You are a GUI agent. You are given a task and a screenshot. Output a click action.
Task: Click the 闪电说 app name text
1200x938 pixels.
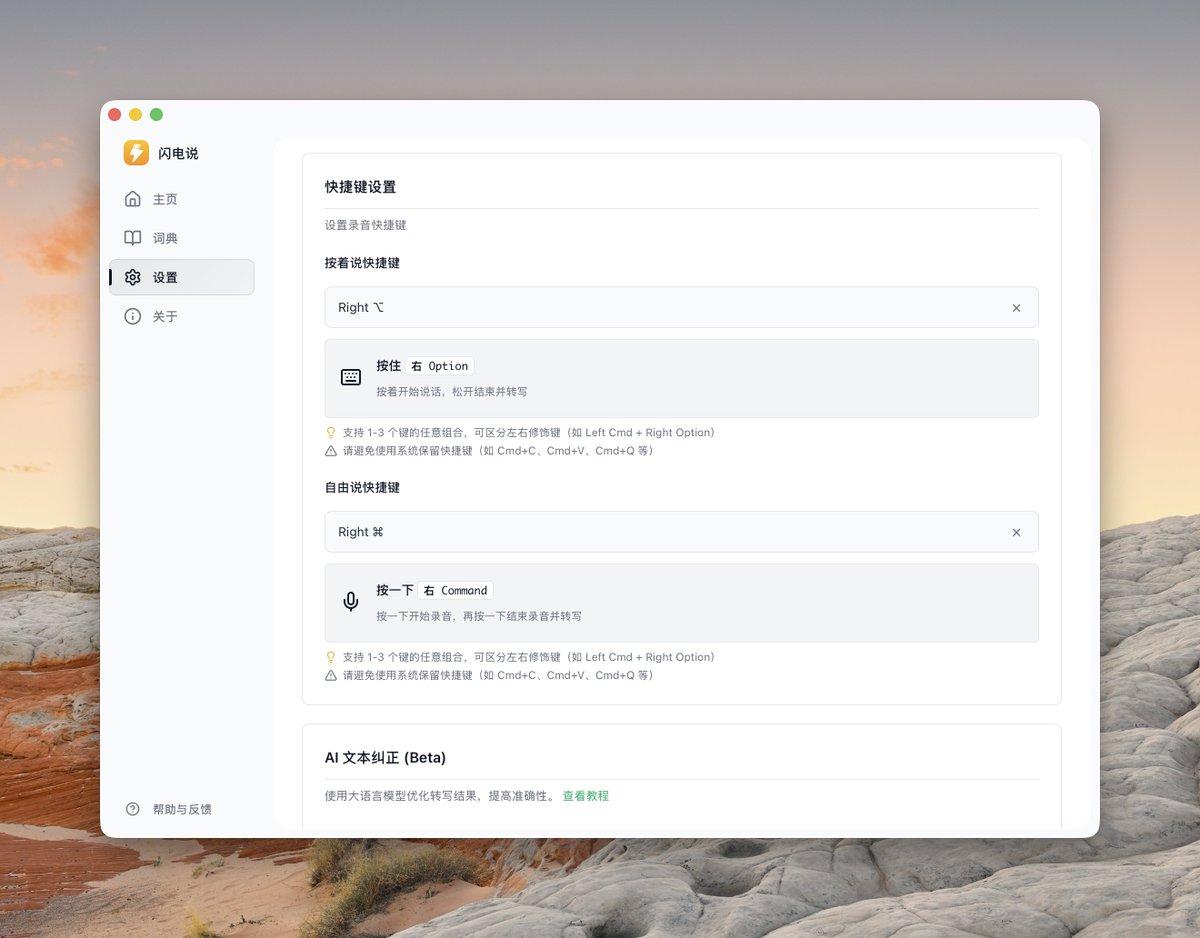178,153
